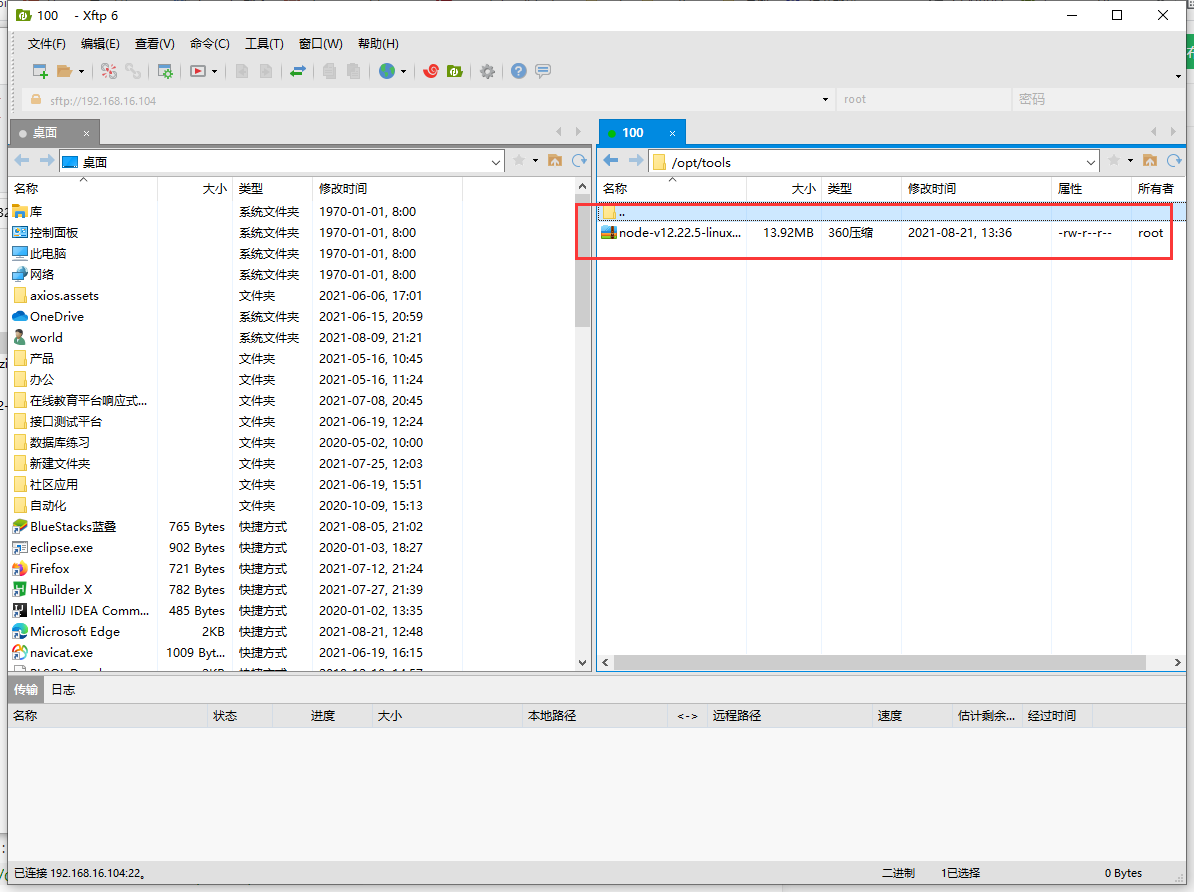The image size is (1194, 892).
Task: Go back in remote /opt/tools pane
Action: (x=611, y=161)
